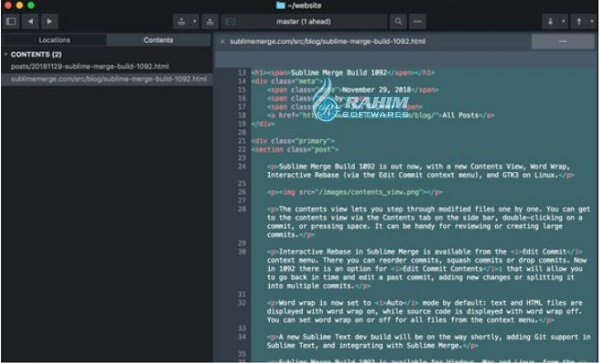600x363 pixels.
Task: Click the section class="post" line
Action: 295,150
